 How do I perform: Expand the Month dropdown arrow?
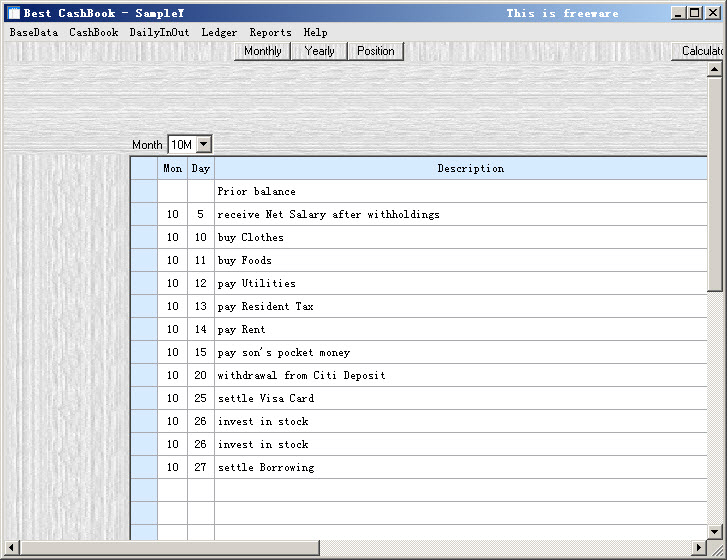[x=204, y=144]
